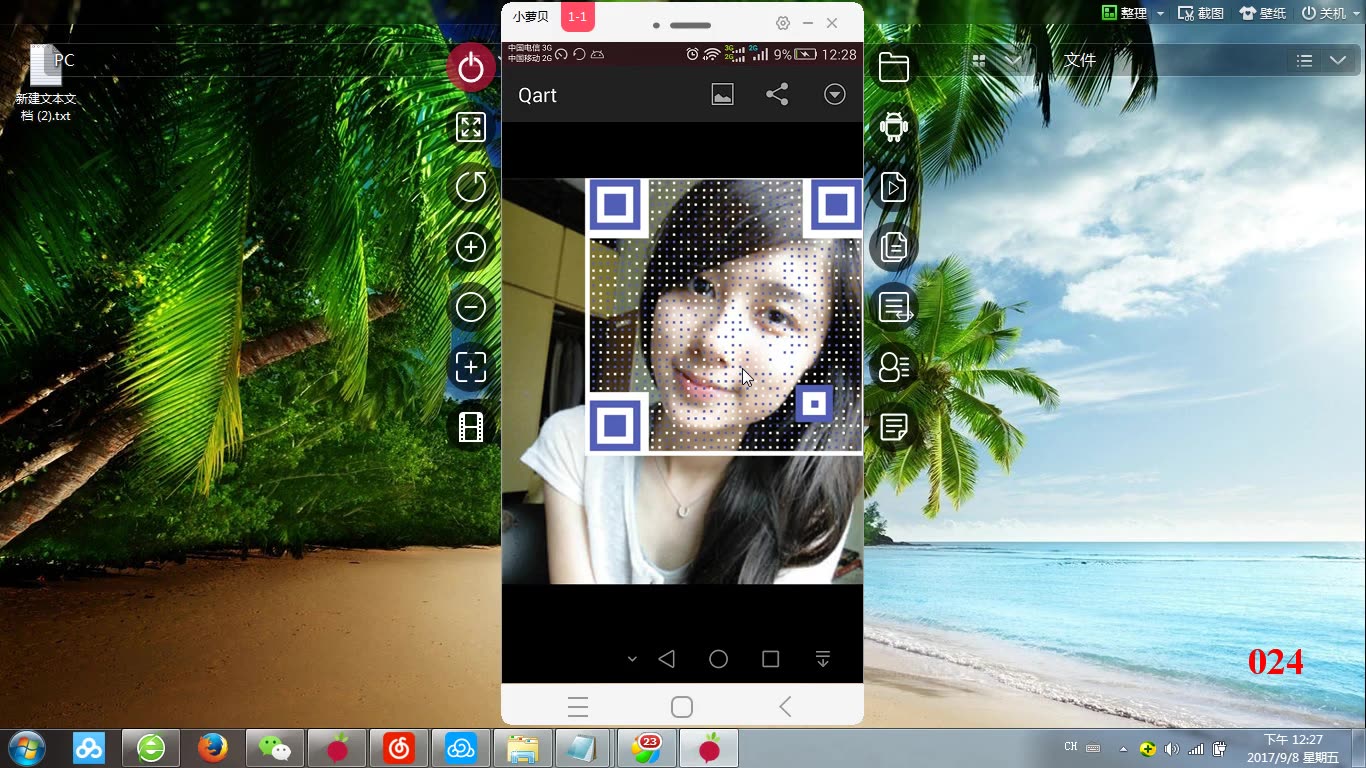Tap the Android home circle button

point(718,659)
